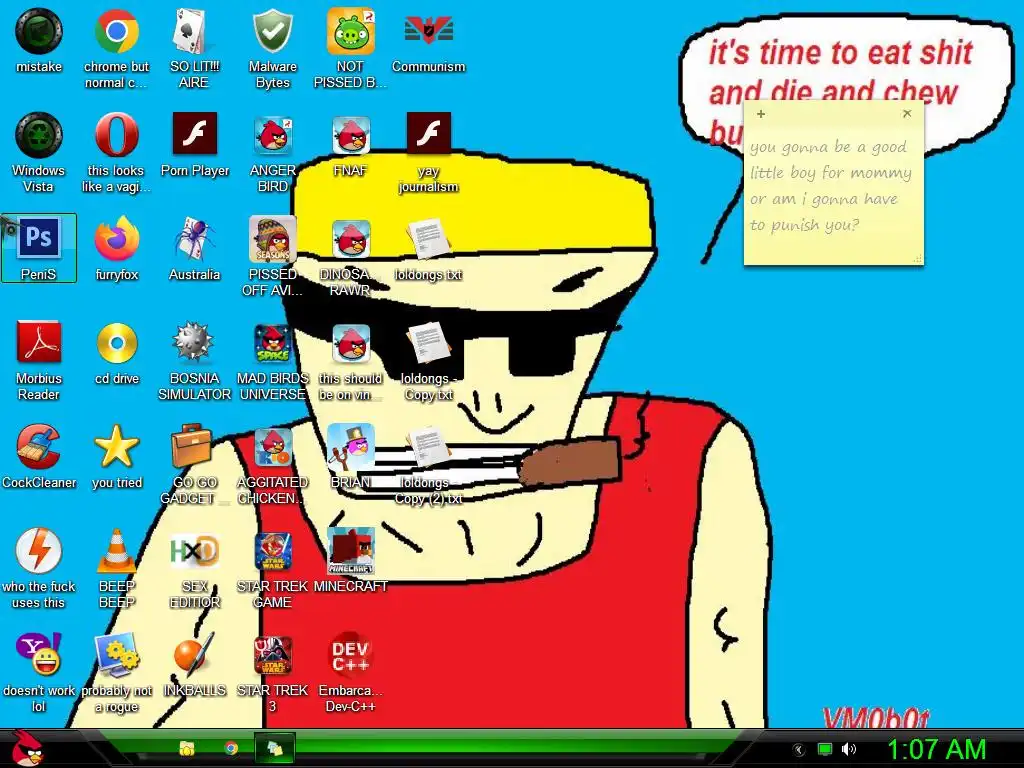Open Chrome from the taskbar
This screenshot has width=1024, height=768.
231,748
